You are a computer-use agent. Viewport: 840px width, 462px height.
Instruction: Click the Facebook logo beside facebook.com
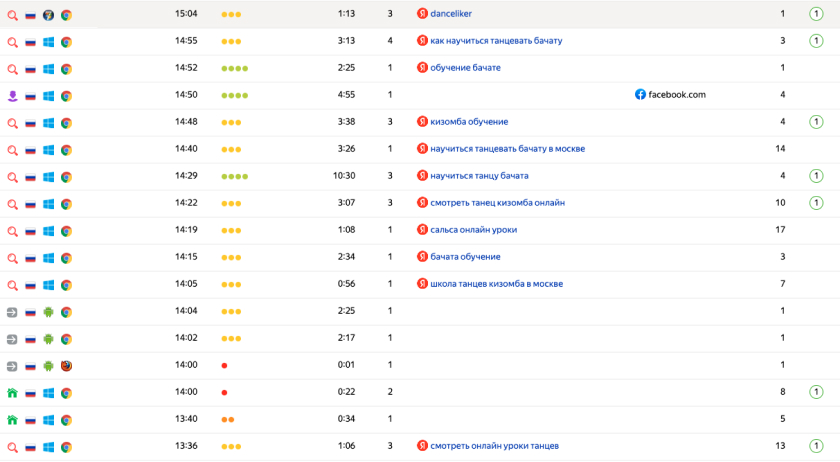tap(640, 95)
